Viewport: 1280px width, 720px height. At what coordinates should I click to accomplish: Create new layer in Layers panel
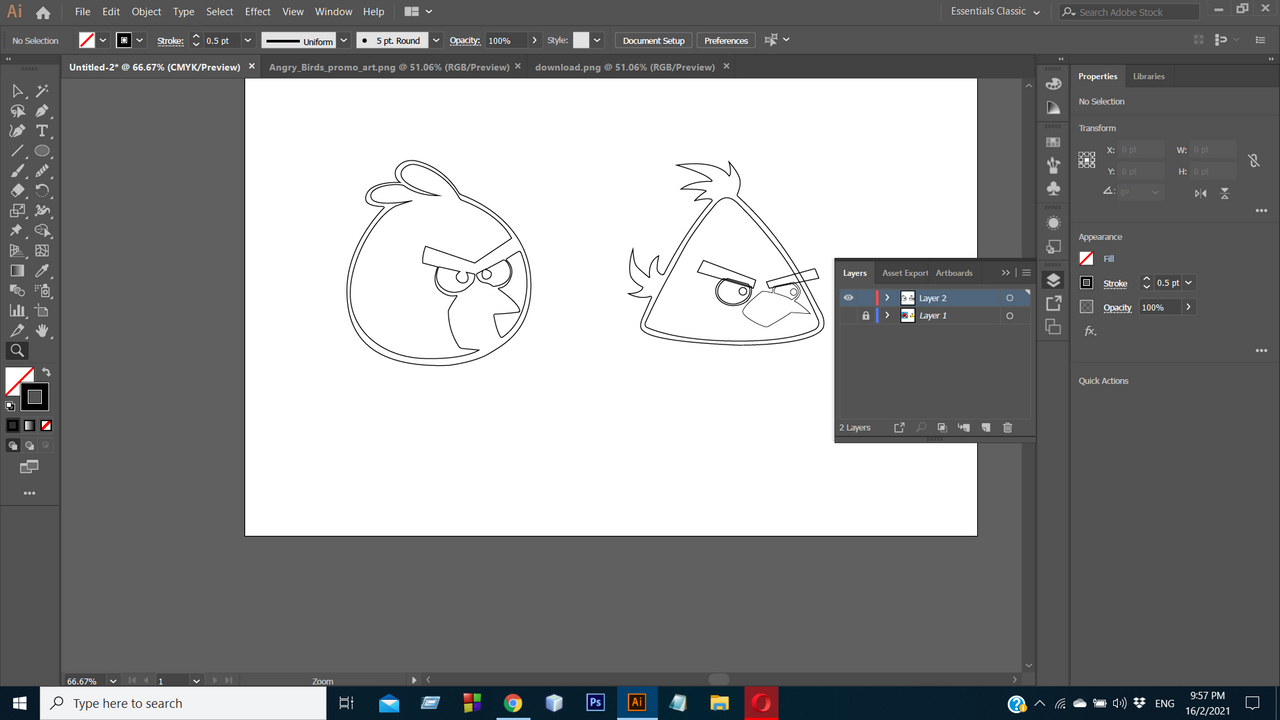point(985,428)
